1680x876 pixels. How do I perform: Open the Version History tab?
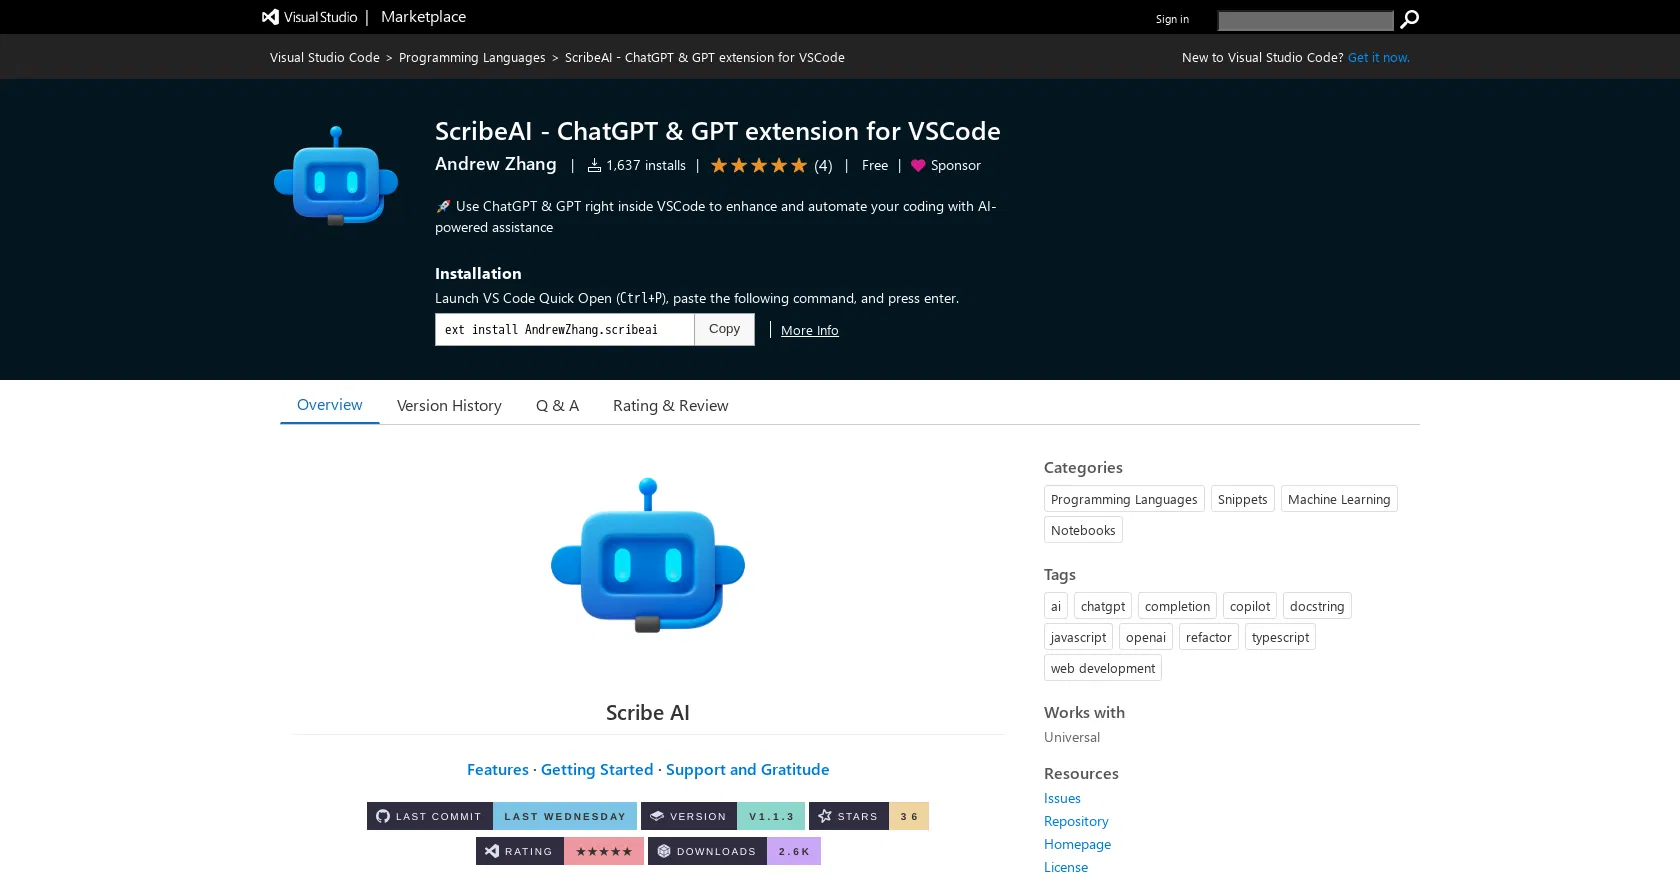click(449, 405)
